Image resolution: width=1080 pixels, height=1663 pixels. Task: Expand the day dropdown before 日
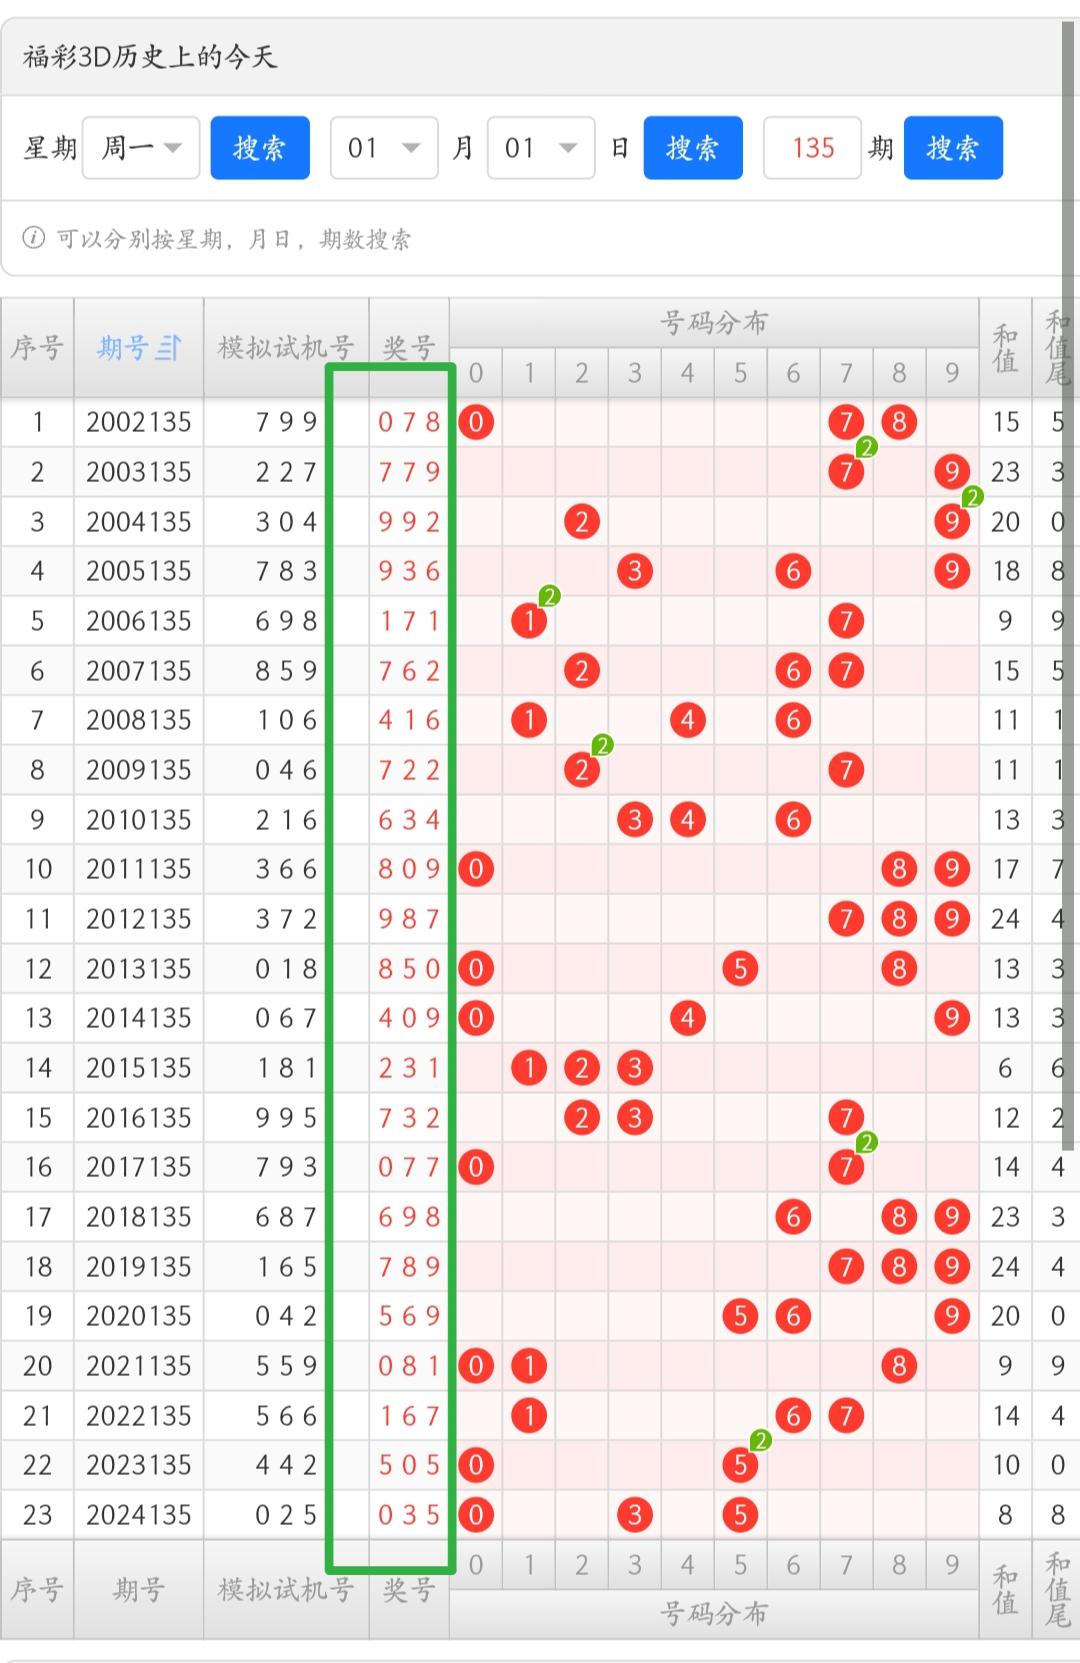tap(541, 148)
